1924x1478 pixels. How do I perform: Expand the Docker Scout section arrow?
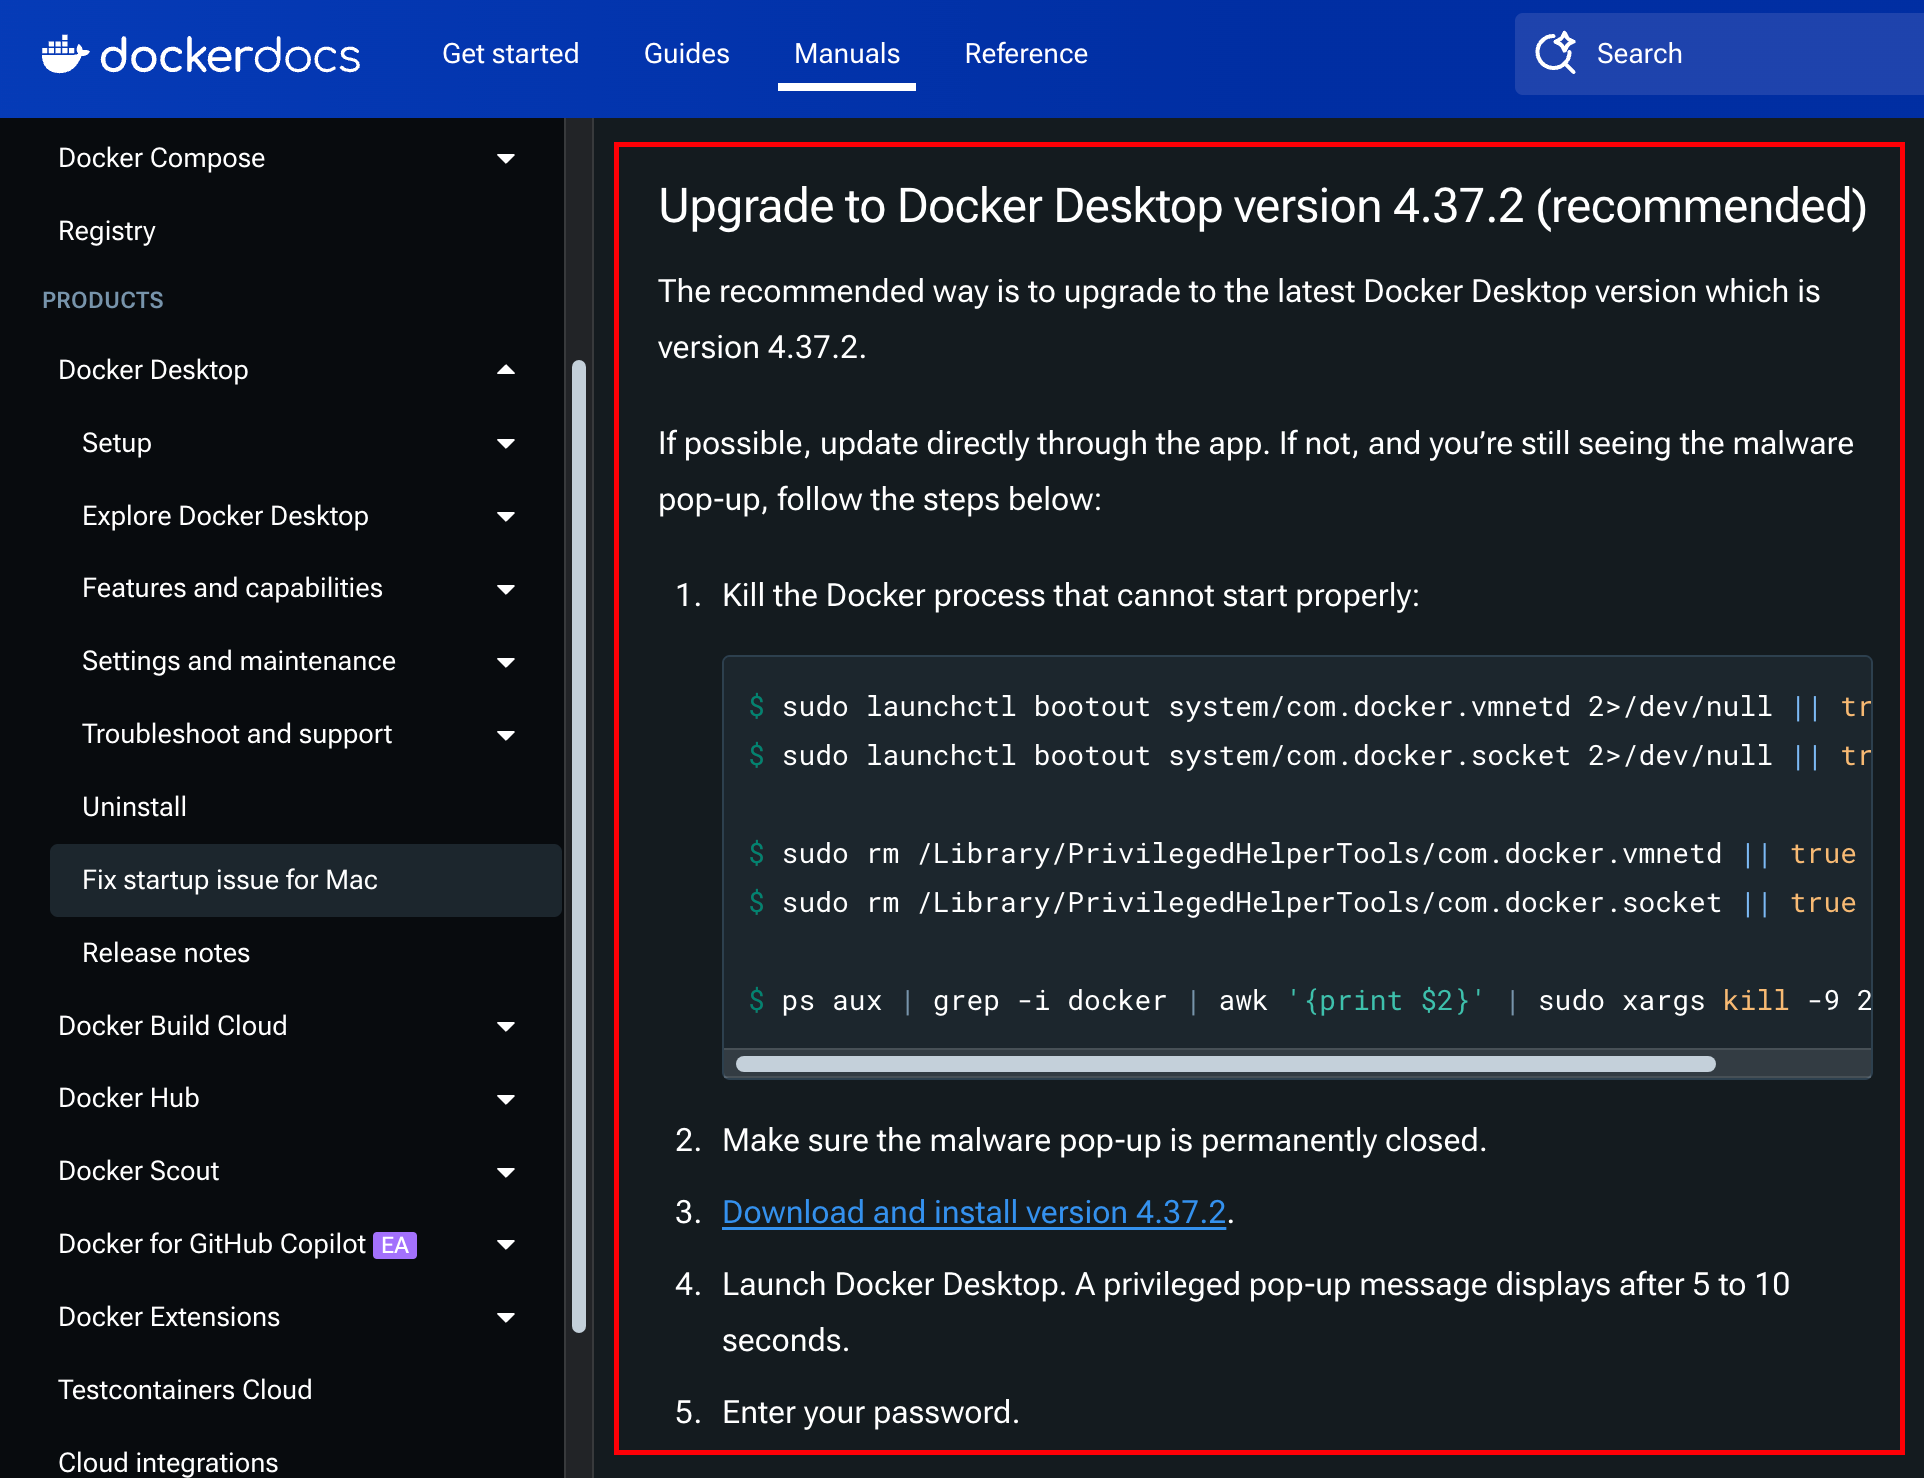click(x=506, y=1172)
